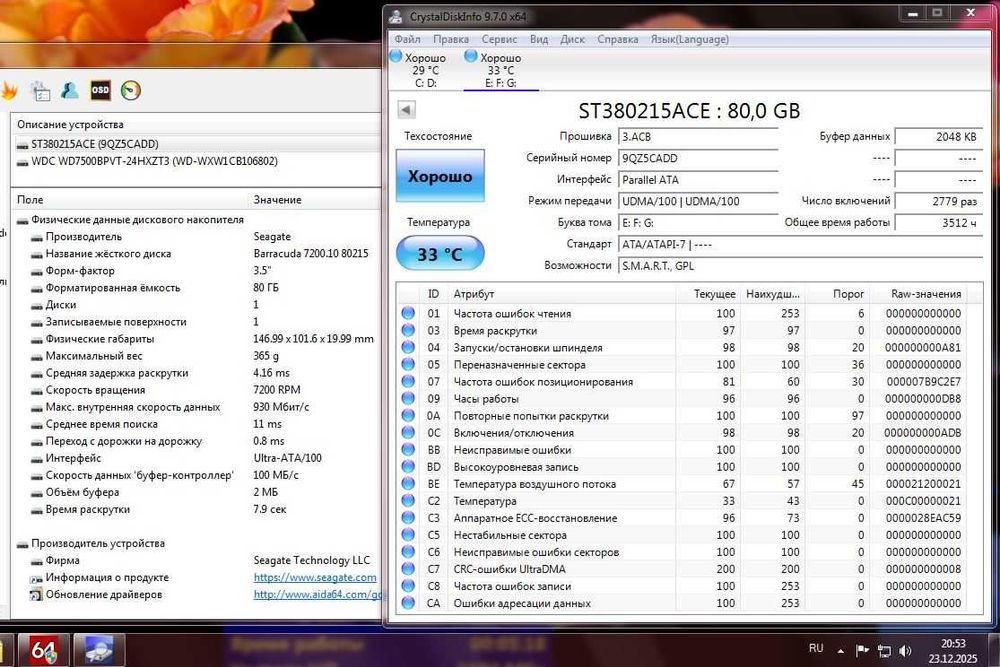This screenshot has width=1000, height=667.
Task: Click status dot of attribute 09 Часы работы
Action: pyautogui.click(x=408, y=399)
